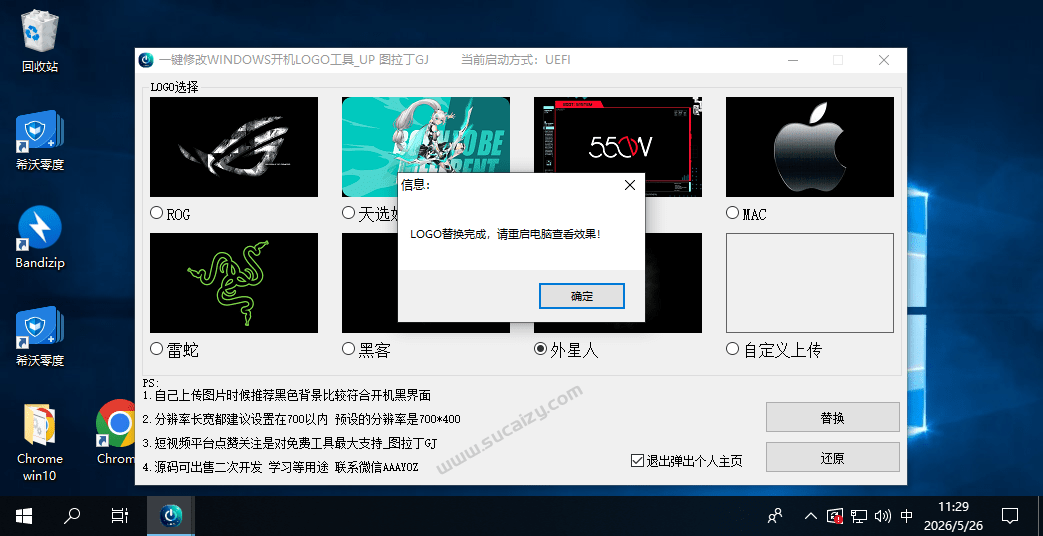Pick the teal anime girl thumbnail
This screenshot has height=536, width=1043.
426,134
